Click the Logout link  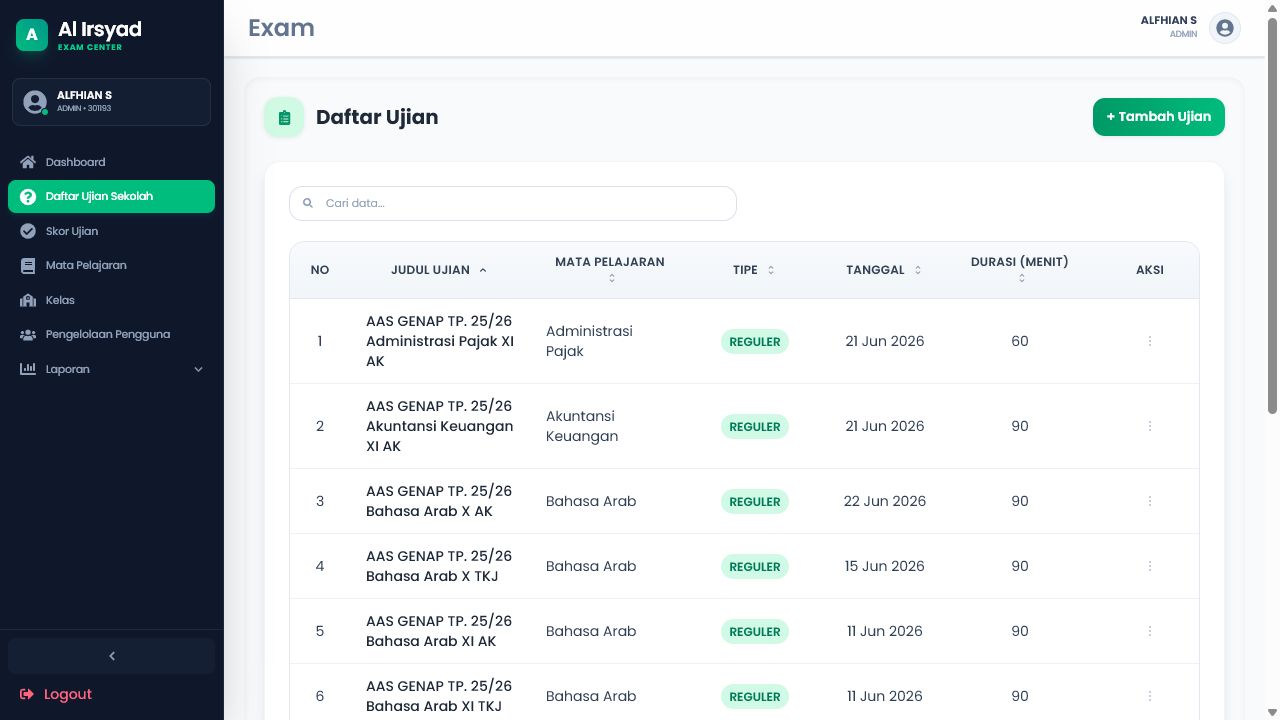56,694
